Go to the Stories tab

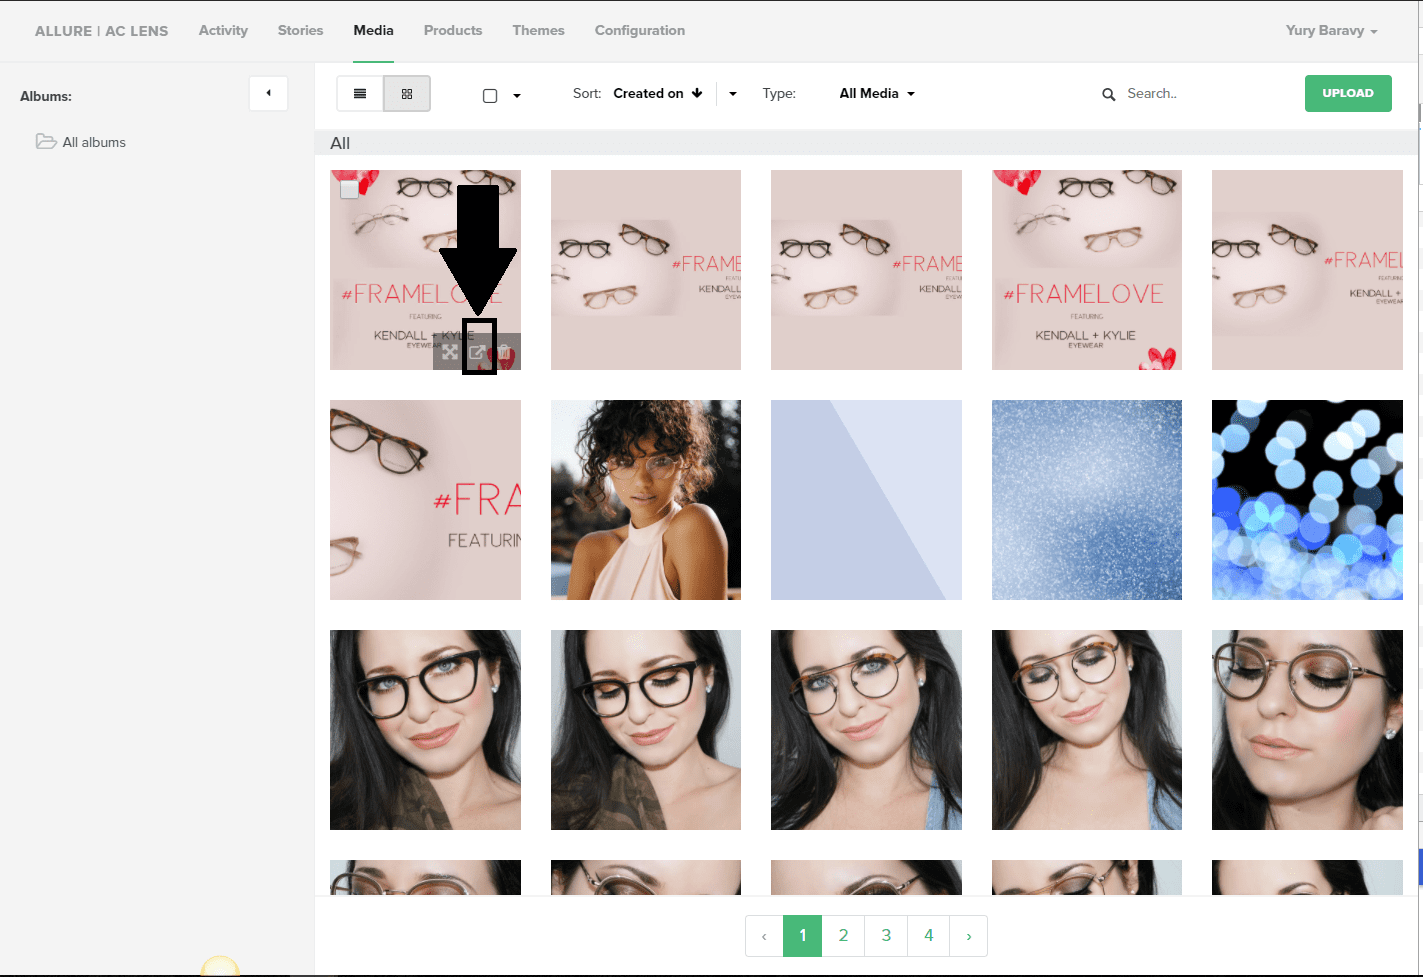(x=300, y=30)
